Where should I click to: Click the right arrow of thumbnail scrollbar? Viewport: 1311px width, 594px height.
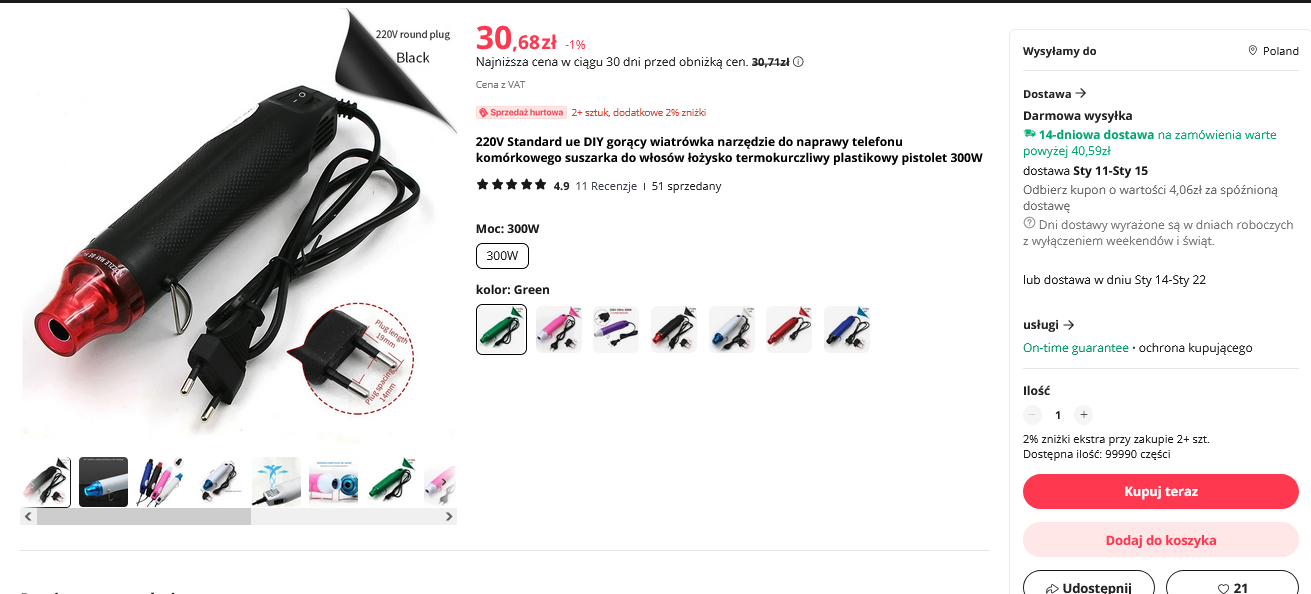click(449, 517)
